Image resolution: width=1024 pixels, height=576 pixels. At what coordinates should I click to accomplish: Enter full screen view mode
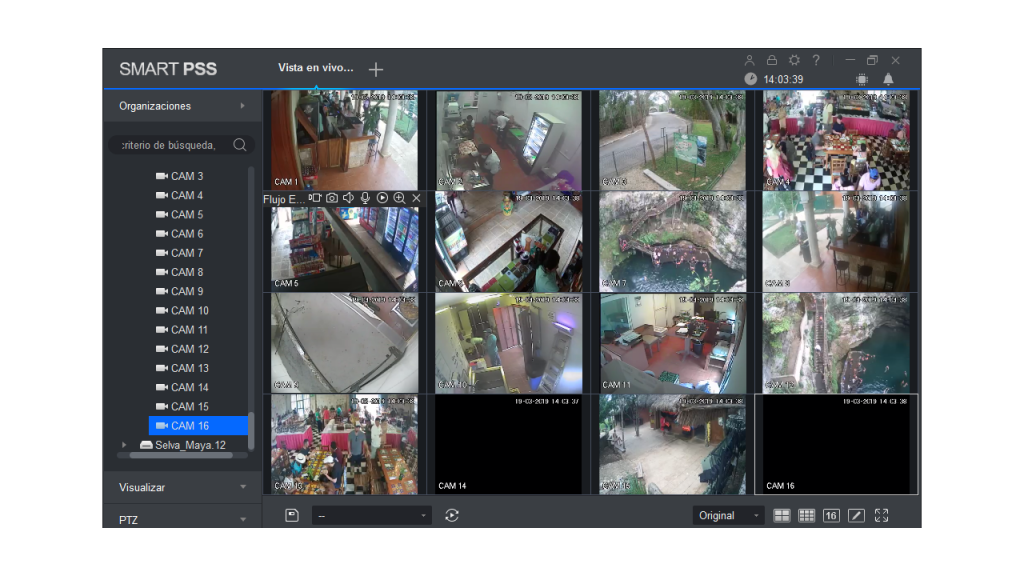click(882, 515)
